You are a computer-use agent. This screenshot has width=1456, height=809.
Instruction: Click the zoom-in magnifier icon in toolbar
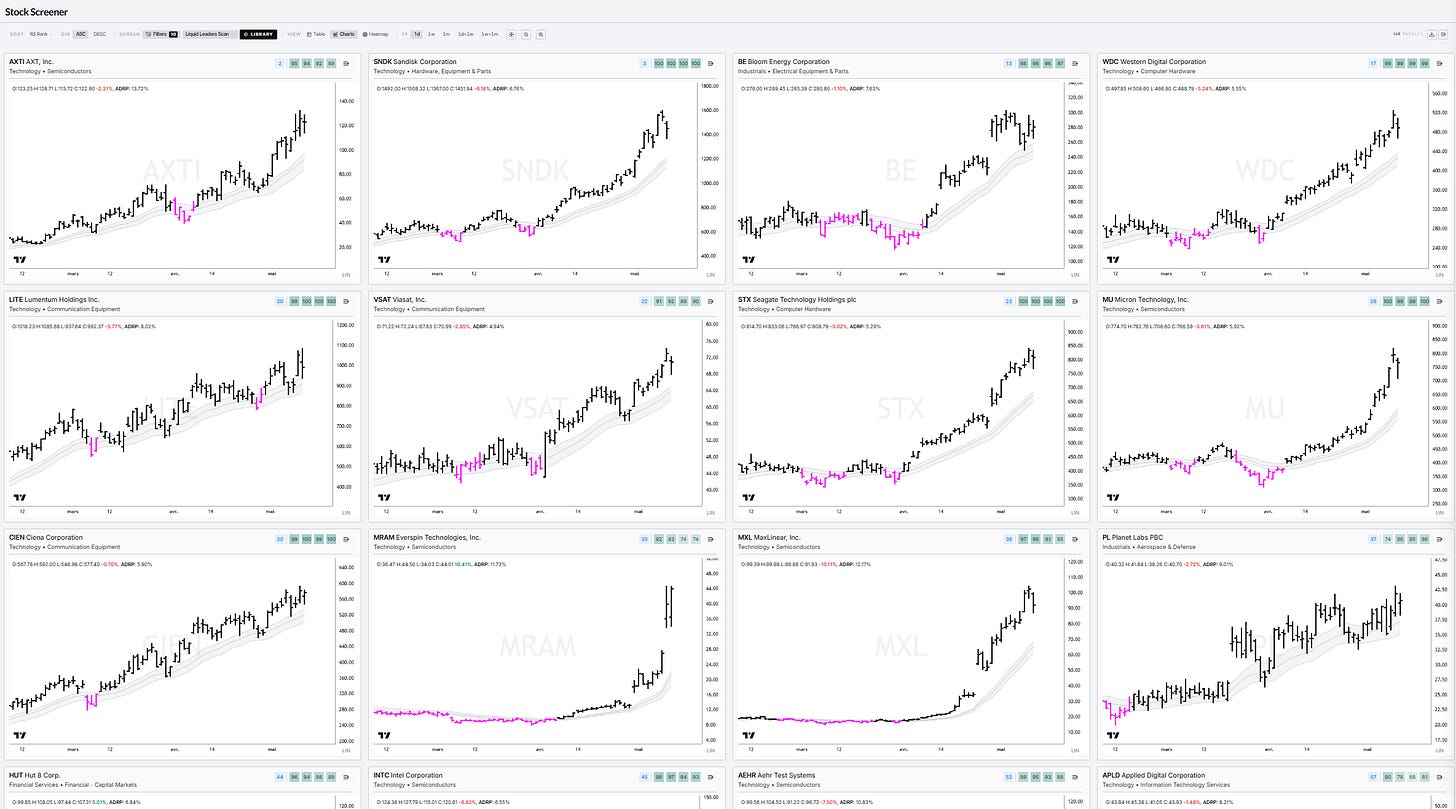(541, 34)
